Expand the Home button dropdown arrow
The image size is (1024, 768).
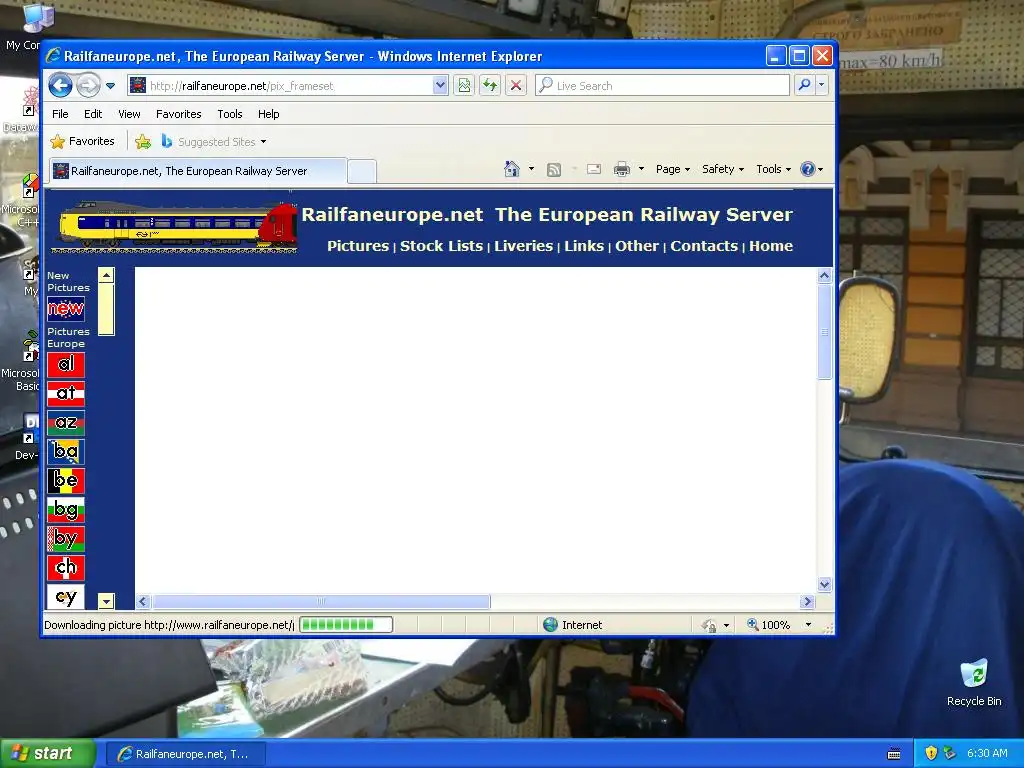click(x=531, y=169)
